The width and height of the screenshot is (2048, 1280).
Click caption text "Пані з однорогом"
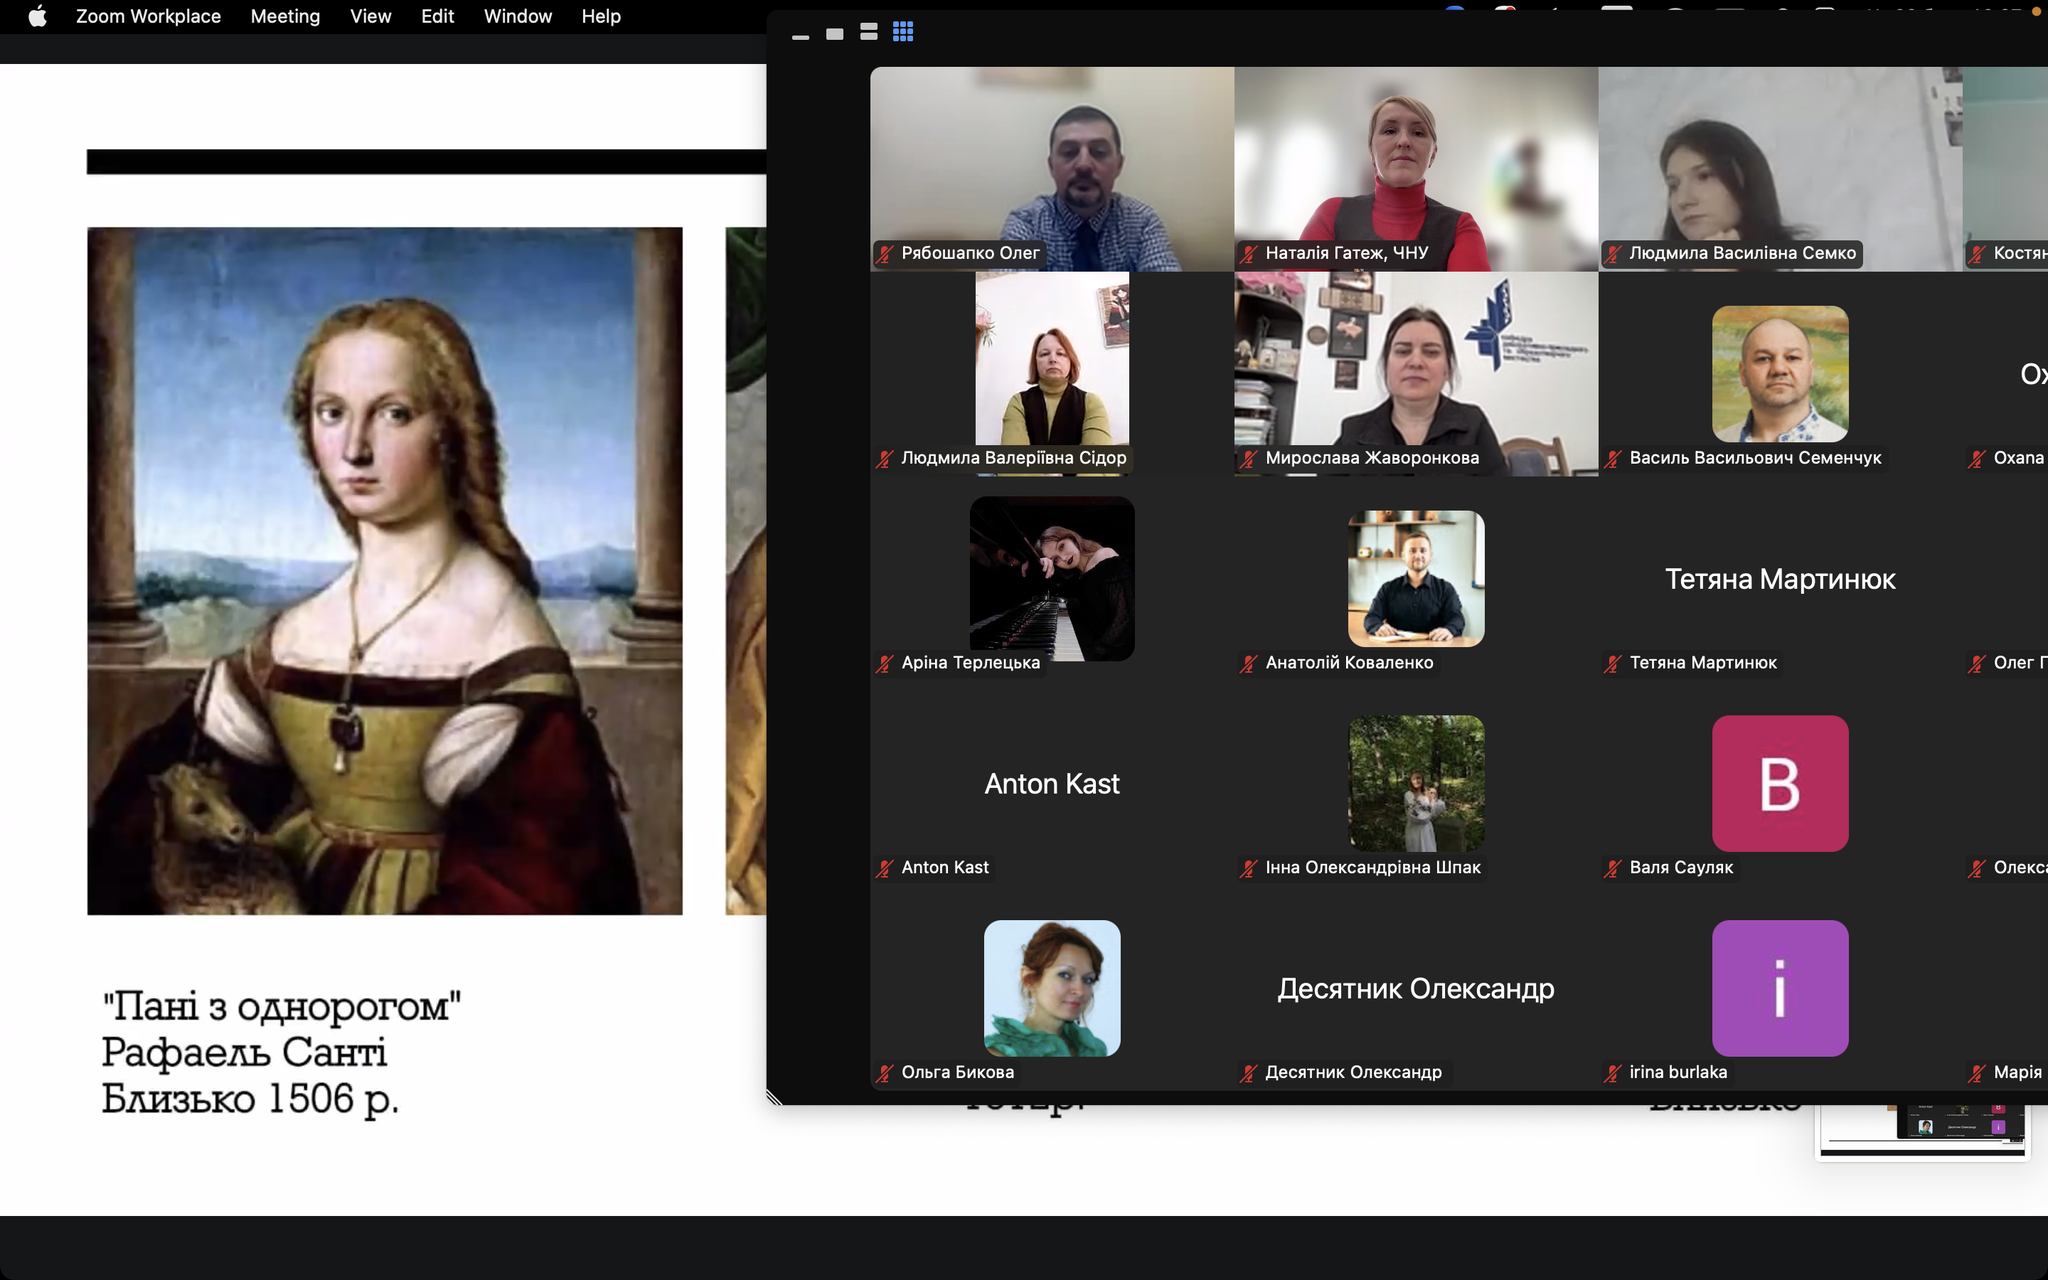point(282,1006)
